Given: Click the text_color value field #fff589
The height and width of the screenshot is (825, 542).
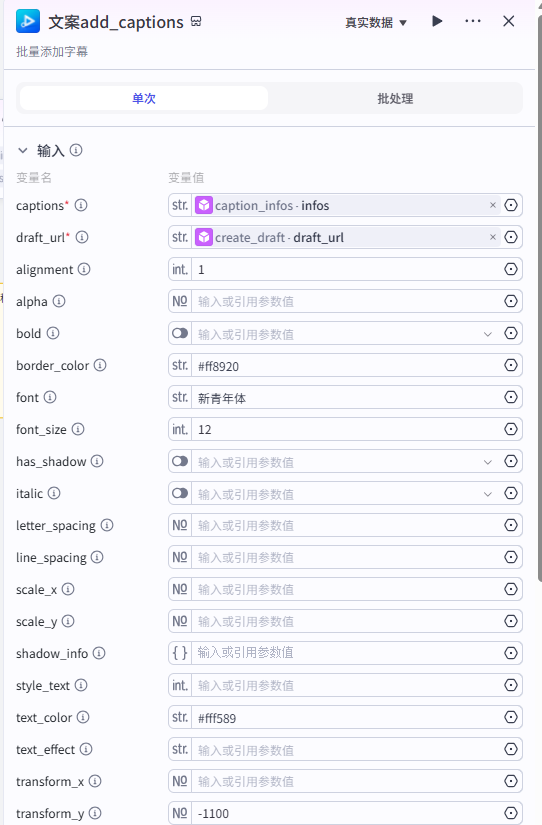Looking at the screenshot, I should [x=346, y=718].
